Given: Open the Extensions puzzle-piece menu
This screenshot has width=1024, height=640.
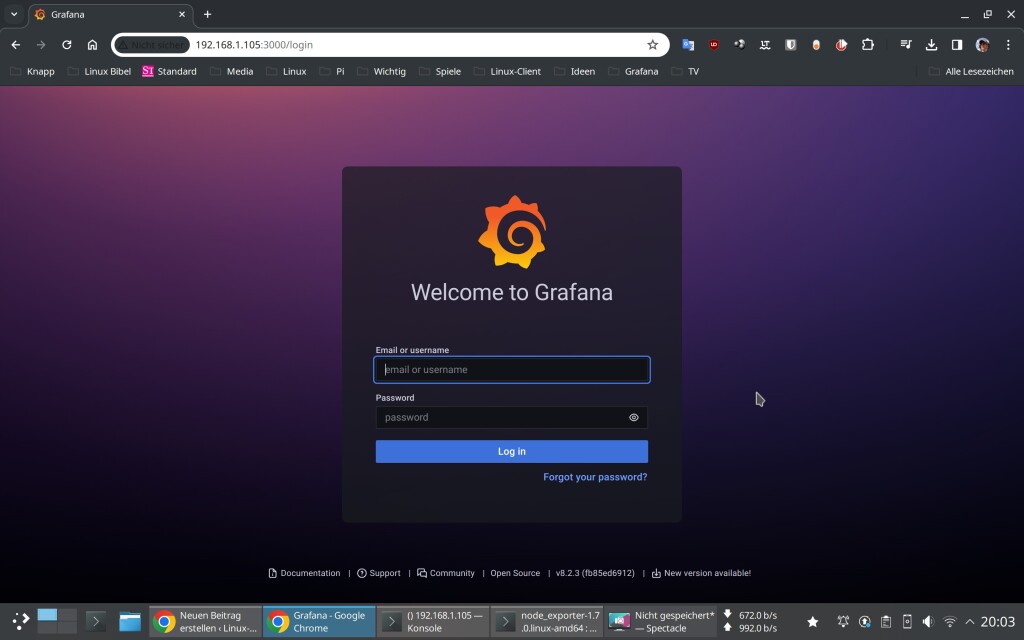Looking at the screenshot, I should [x=867, y=44].
